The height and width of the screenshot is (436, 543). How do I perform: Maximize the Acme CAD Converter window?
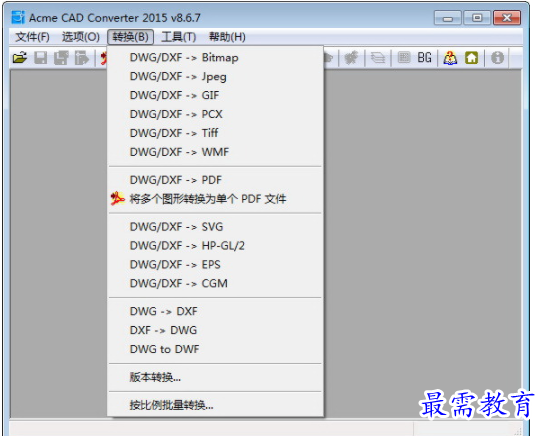tap(477, 18)
